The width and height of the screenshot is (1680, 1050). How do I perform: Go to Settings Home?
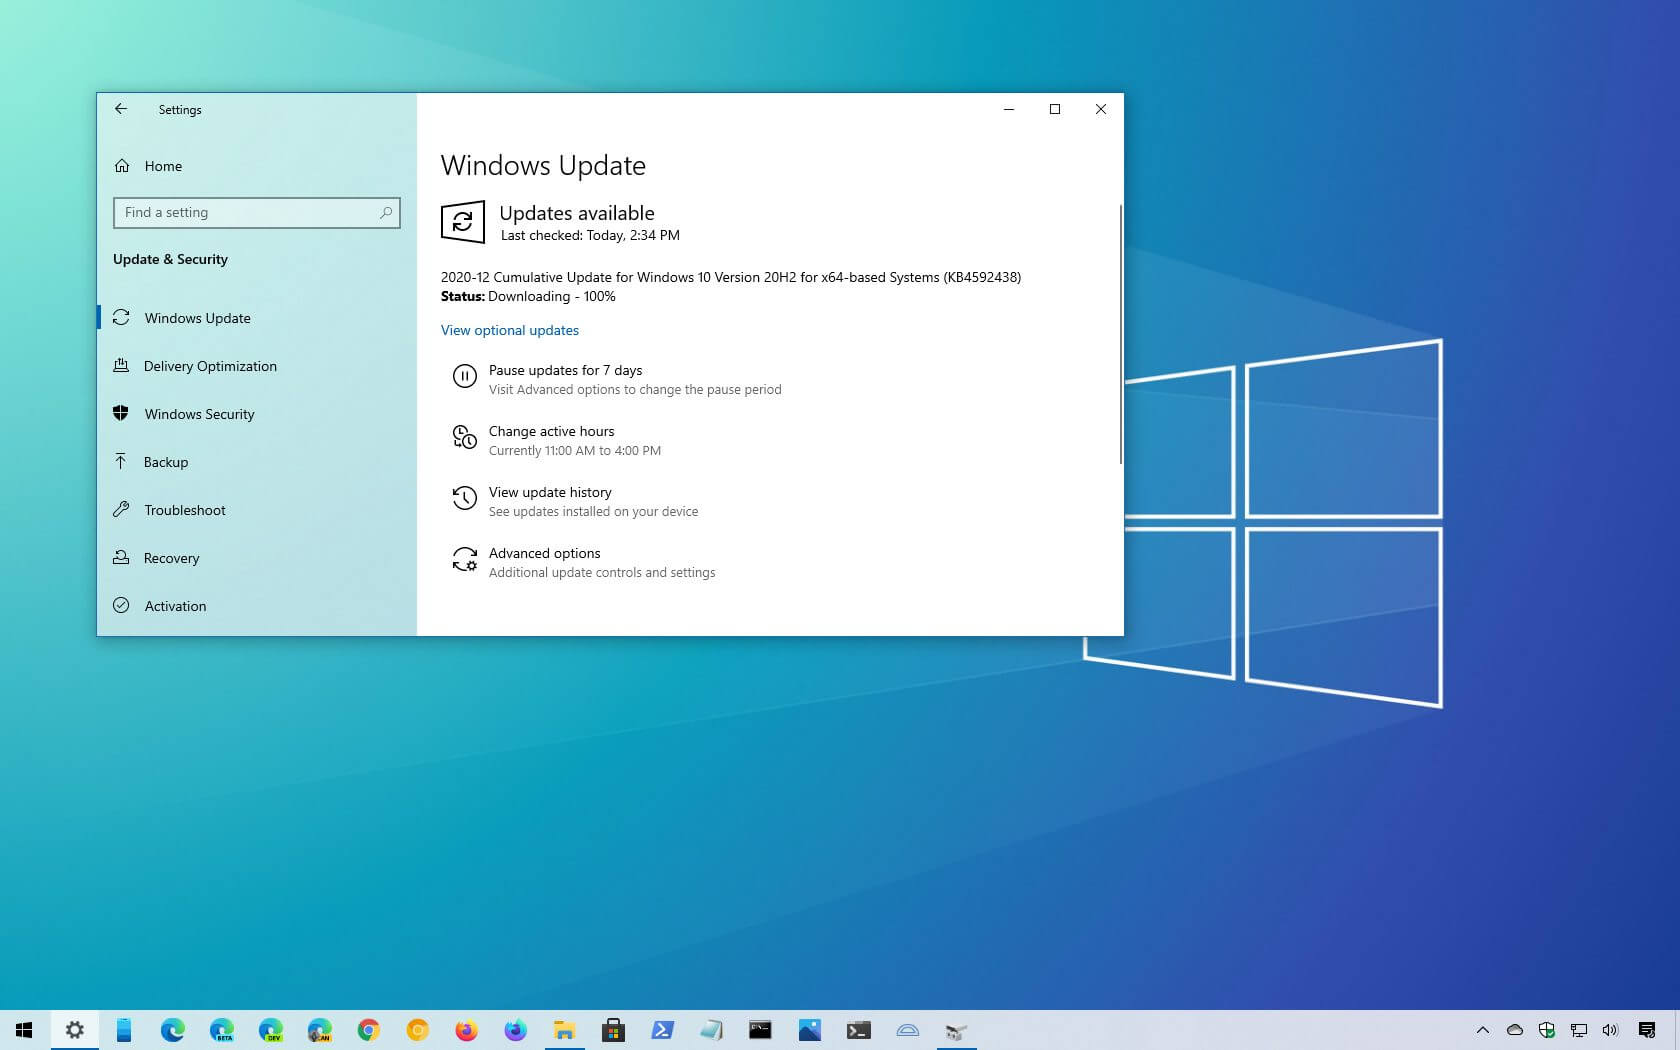pos(163,166)
